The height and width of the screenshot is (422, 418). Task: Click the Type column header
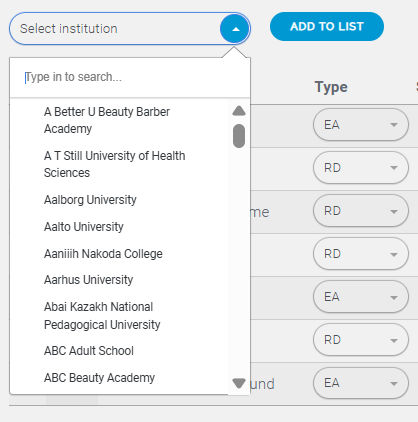(331, 87)
